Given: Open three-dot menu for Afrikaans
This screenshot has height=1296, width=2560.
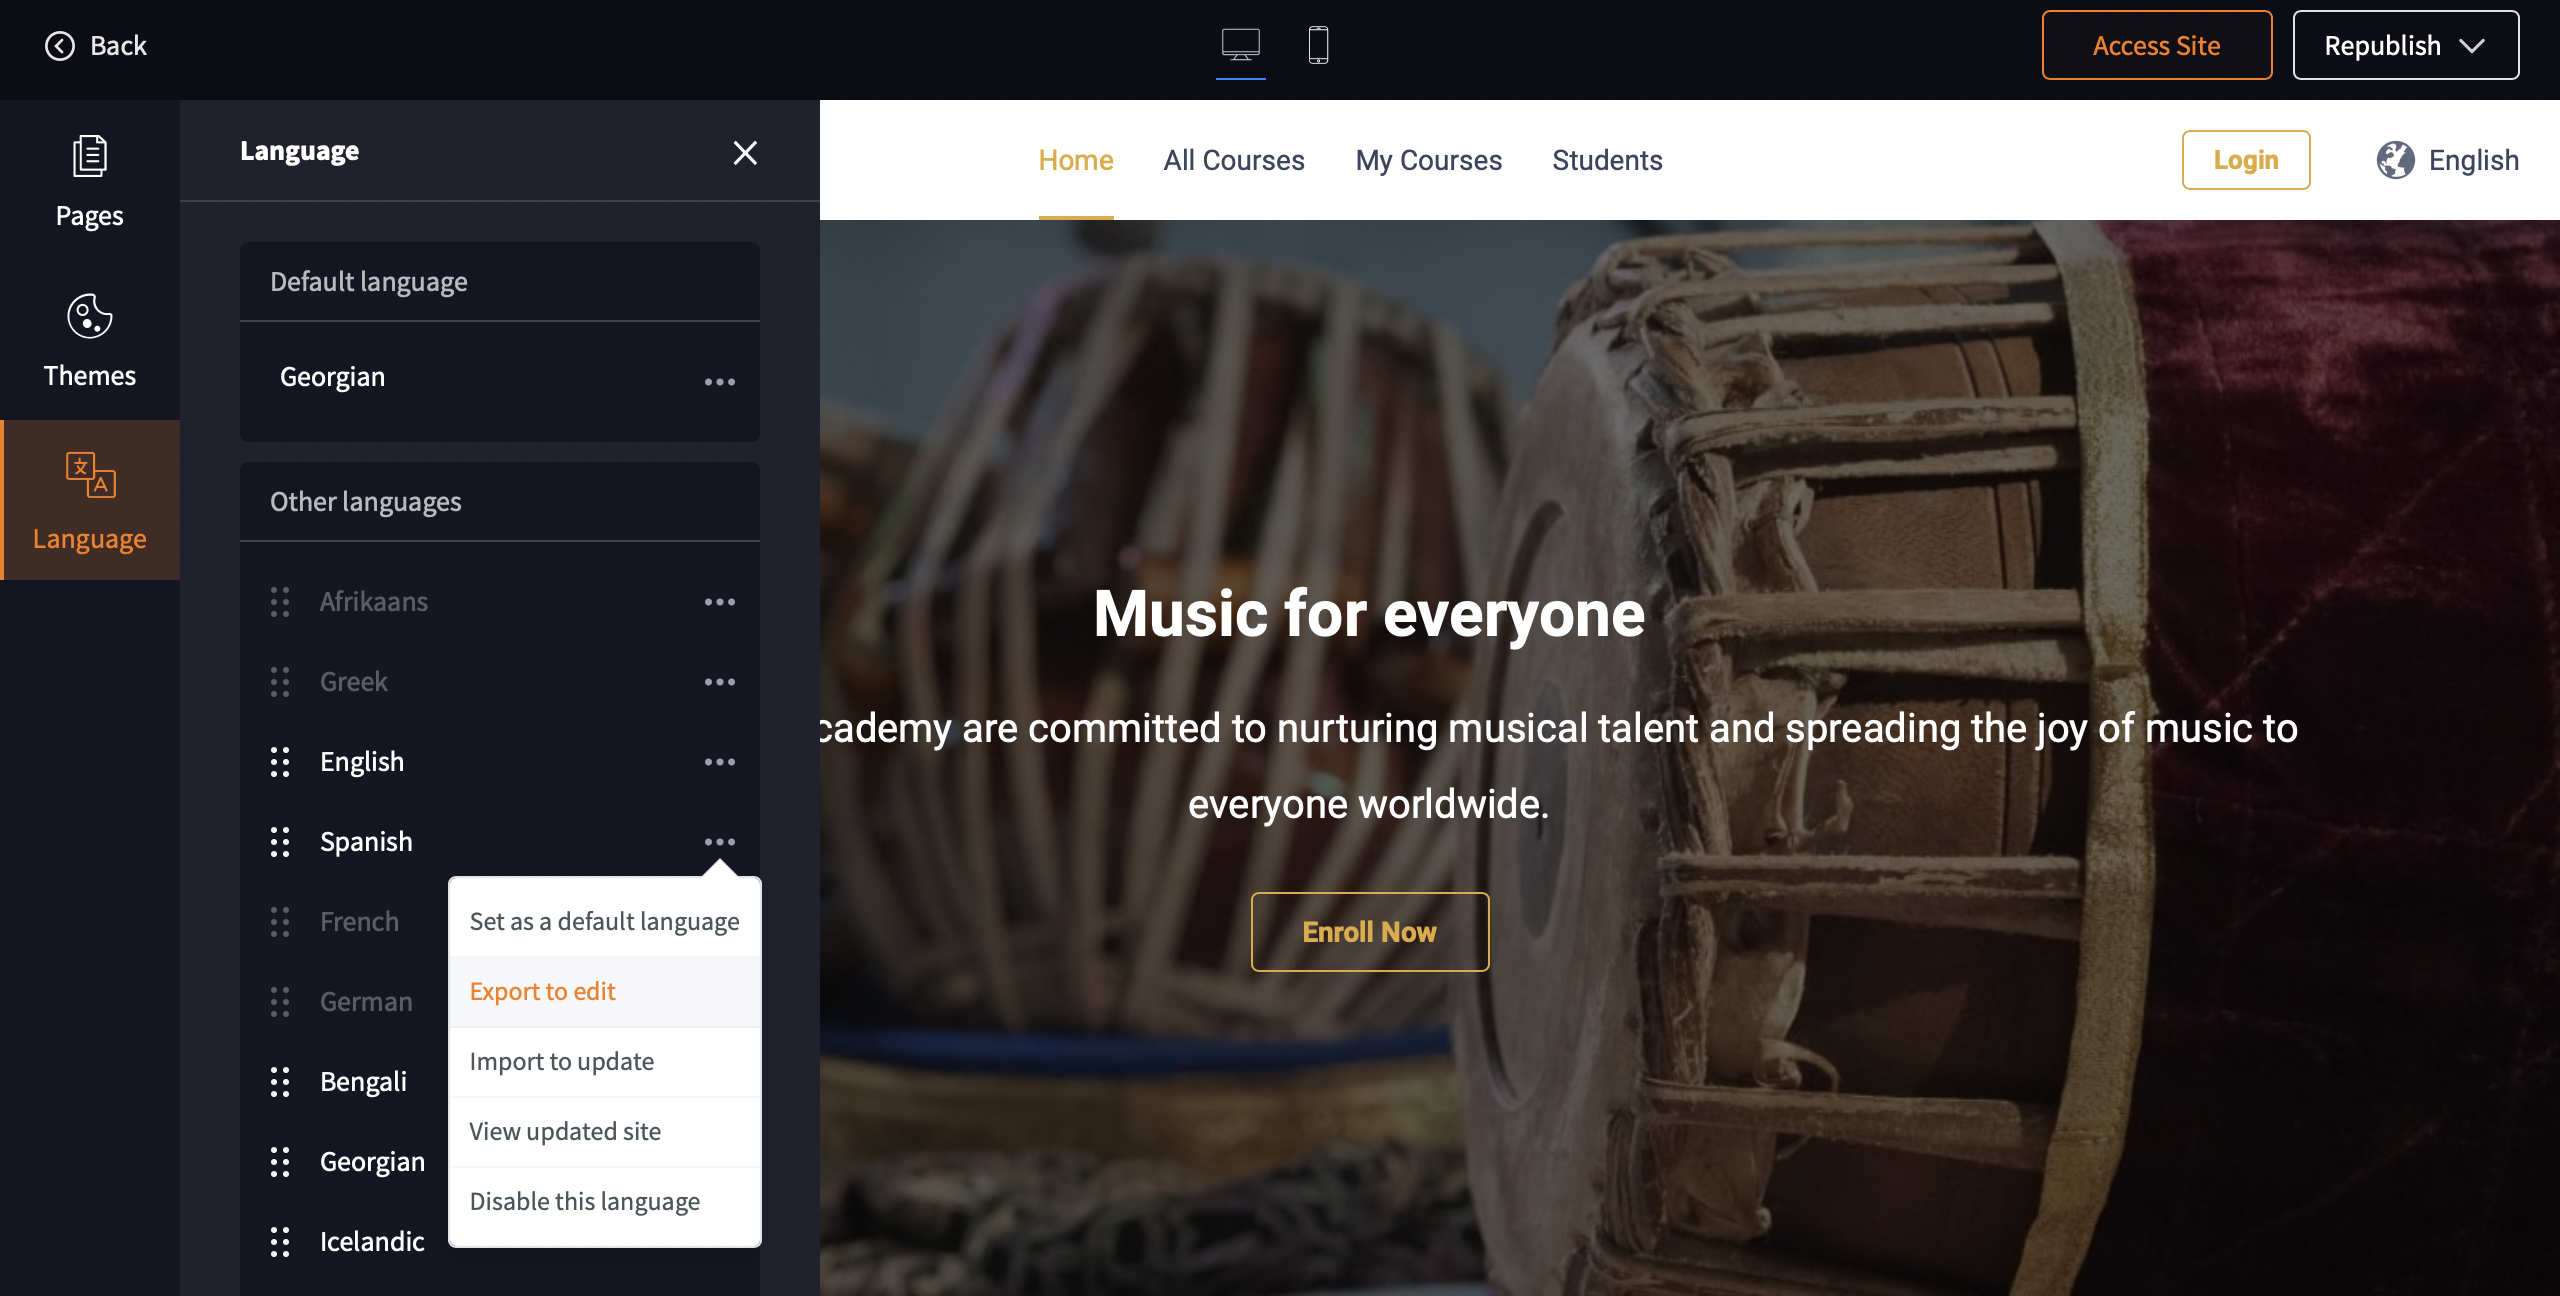Looking at the screenshot, I should 719,602.
